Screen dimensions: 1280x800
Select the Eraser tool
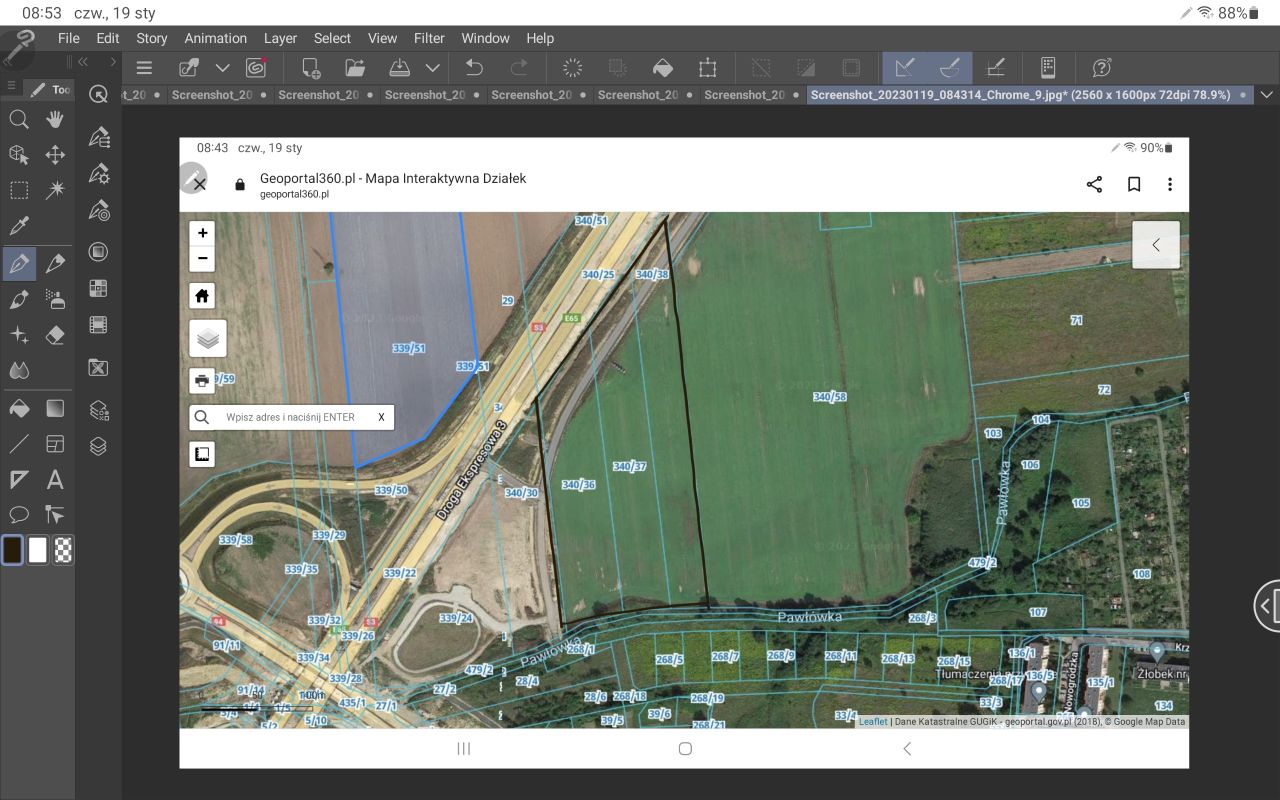click(55, 335)
